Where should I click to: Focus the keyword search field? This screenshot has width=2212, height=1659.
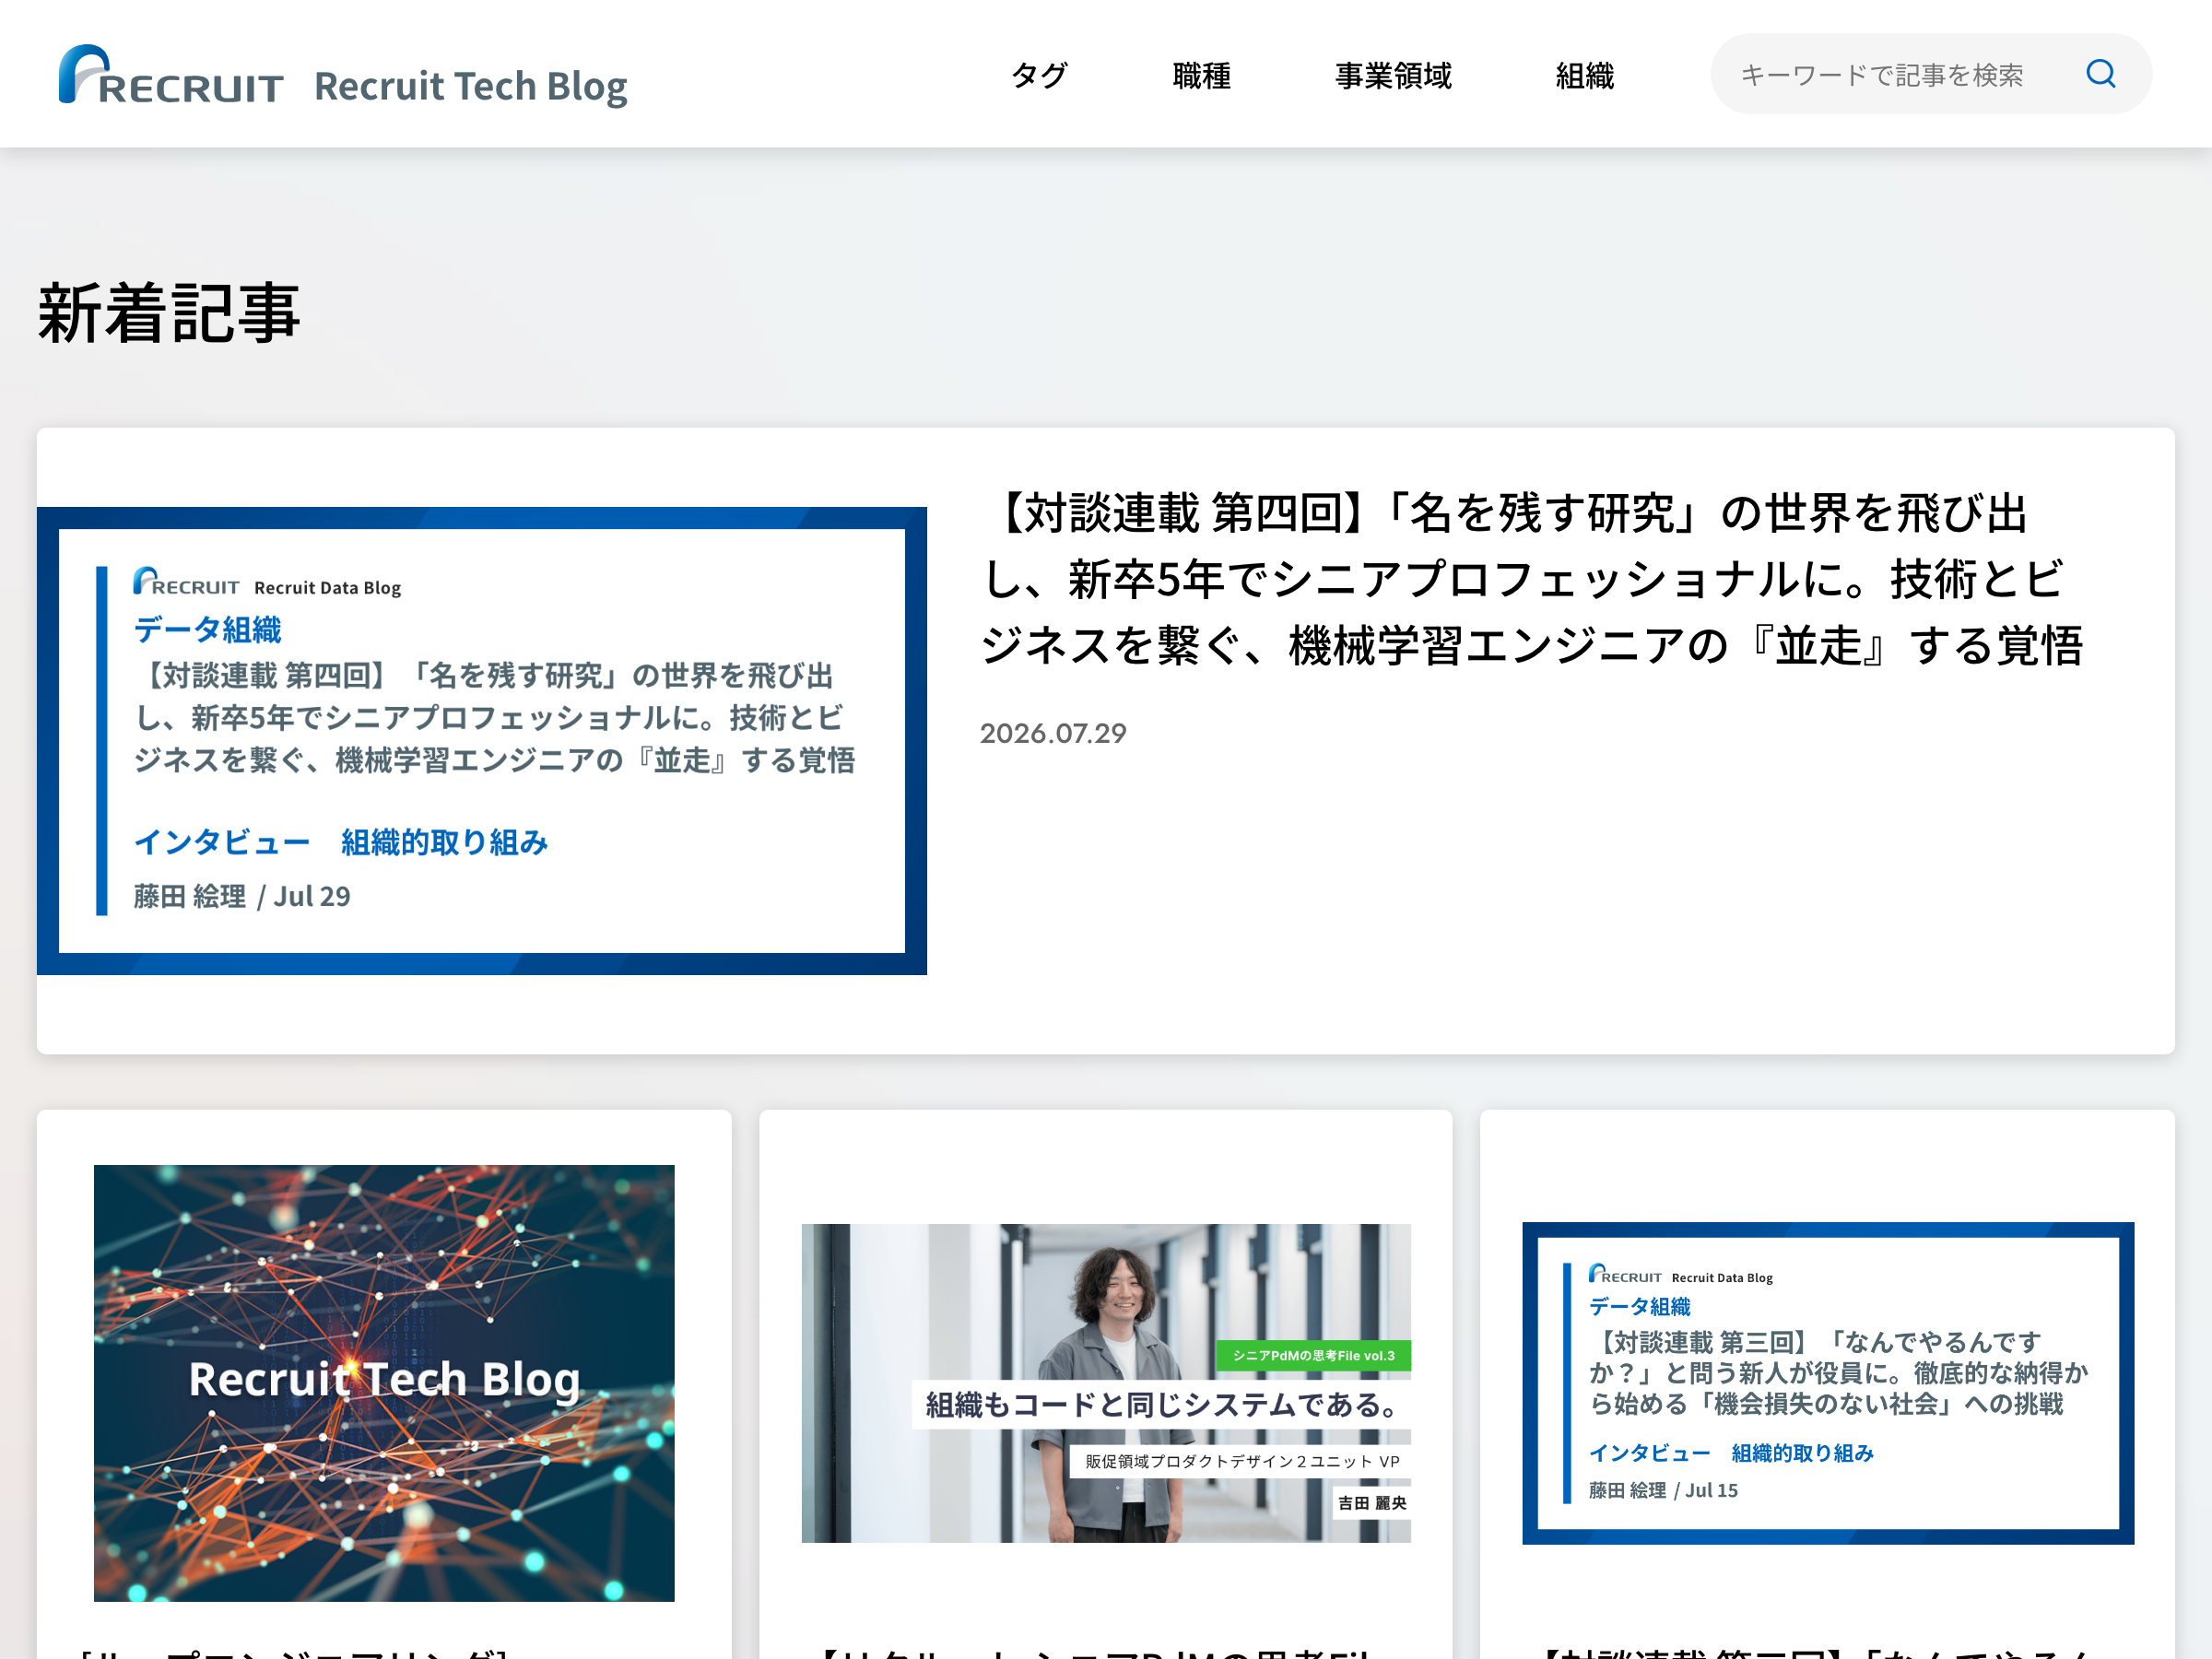[1930, 74]
